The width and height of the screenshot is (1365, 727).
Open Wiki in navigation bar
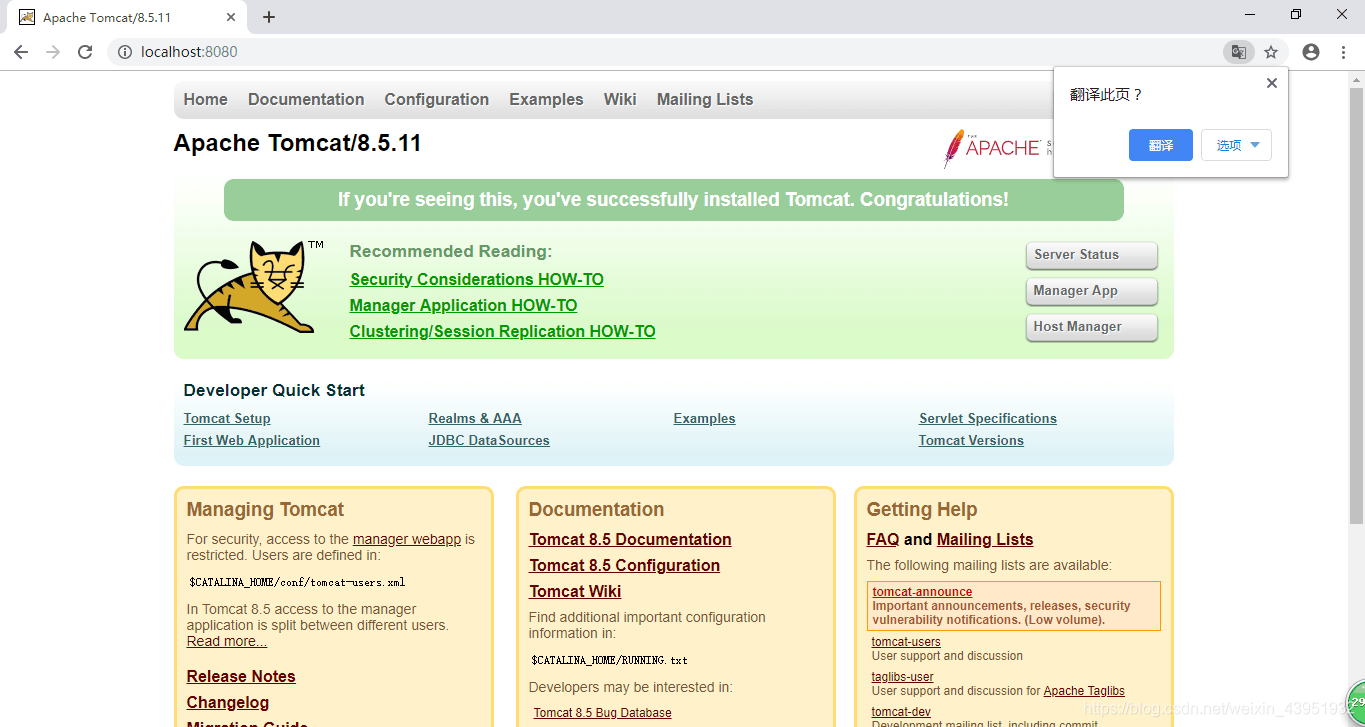pyautogui.click(x=620, y=99)
